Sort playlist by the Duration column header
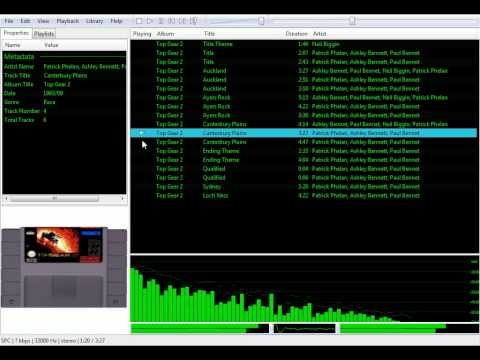480x360 pixels. [296, 34]
